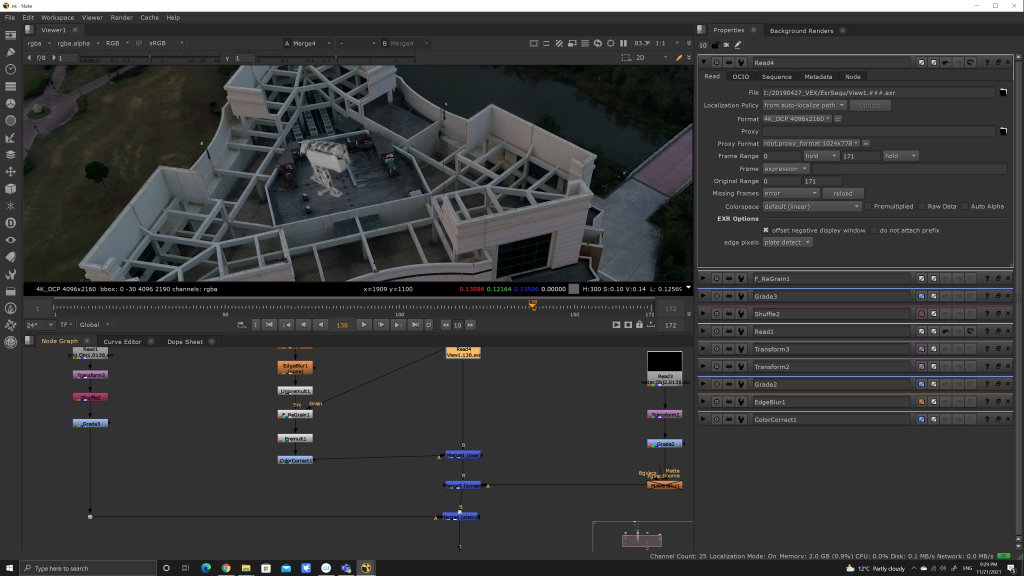Open the Merge nodes toolbar icon

10,154
